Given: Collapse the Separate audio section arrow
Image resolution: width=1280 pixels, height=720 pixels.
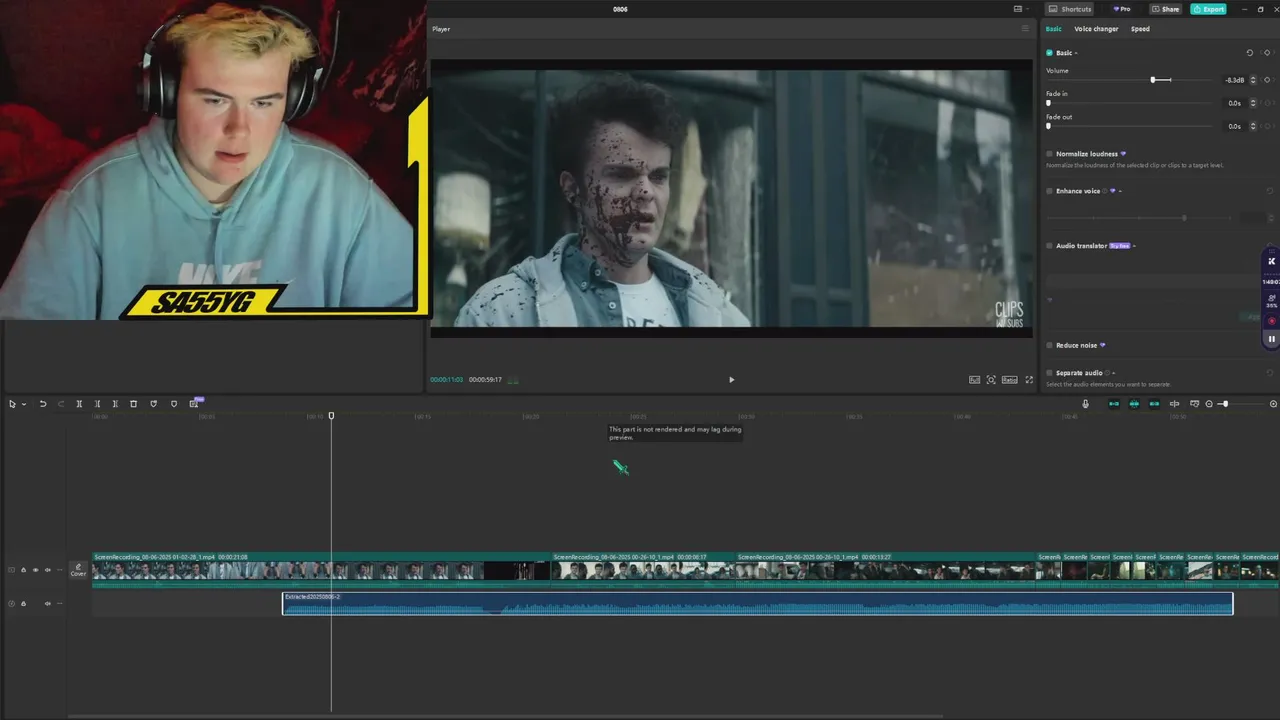Looking at the screenshot, I should coord(1113,373).
